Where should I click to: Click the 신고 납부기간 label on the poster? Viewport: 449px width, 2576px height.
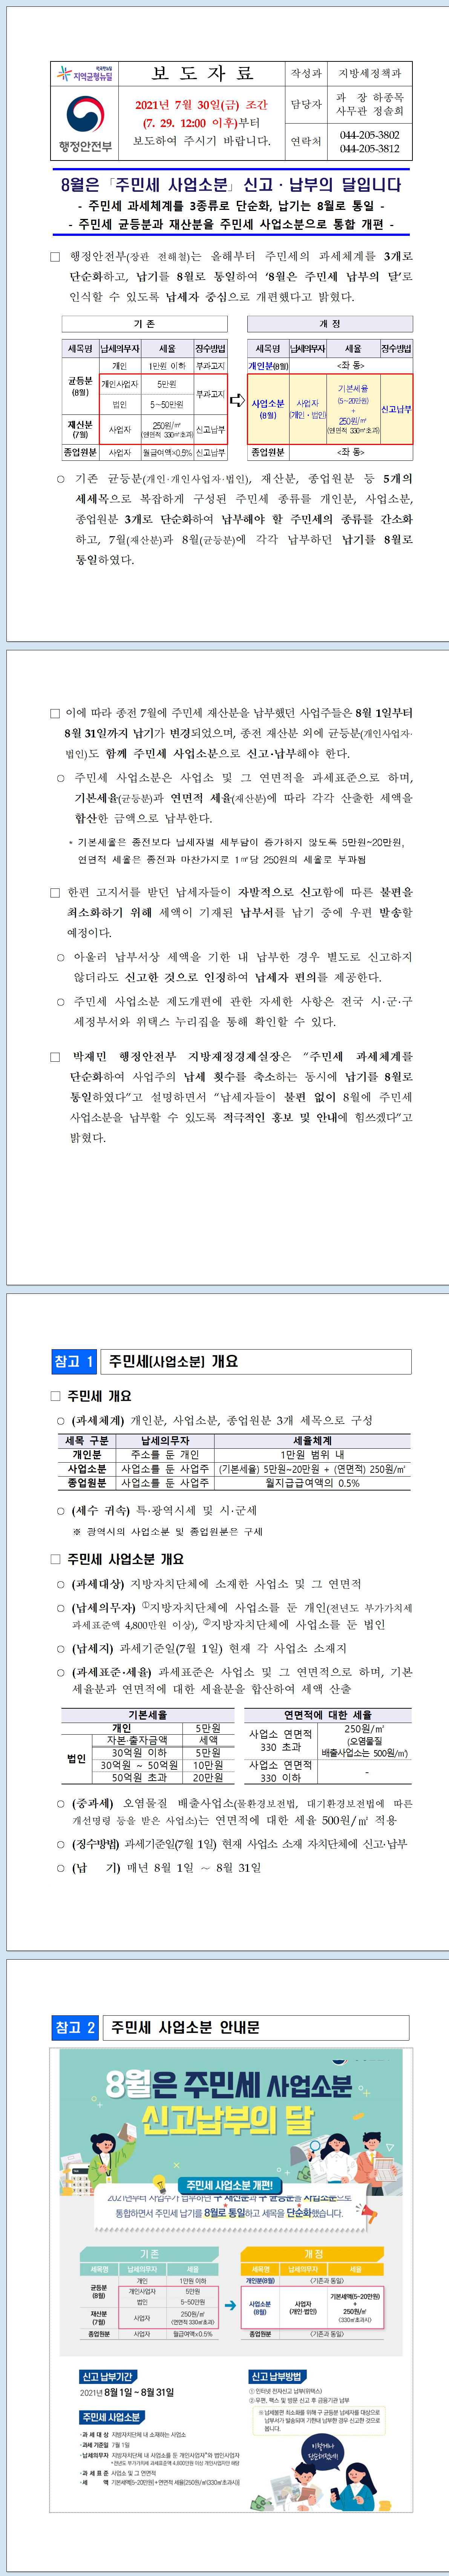pyautogui.click(x=108, y=2376)
